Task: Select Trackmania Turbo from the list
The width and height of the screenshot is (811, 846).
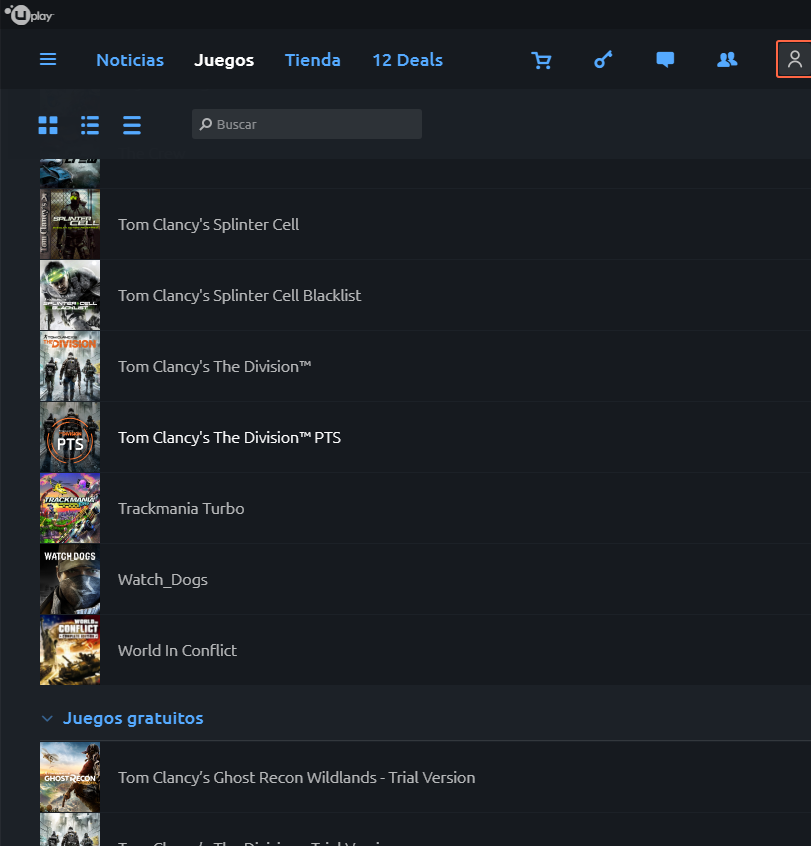Action: (181, 509)
